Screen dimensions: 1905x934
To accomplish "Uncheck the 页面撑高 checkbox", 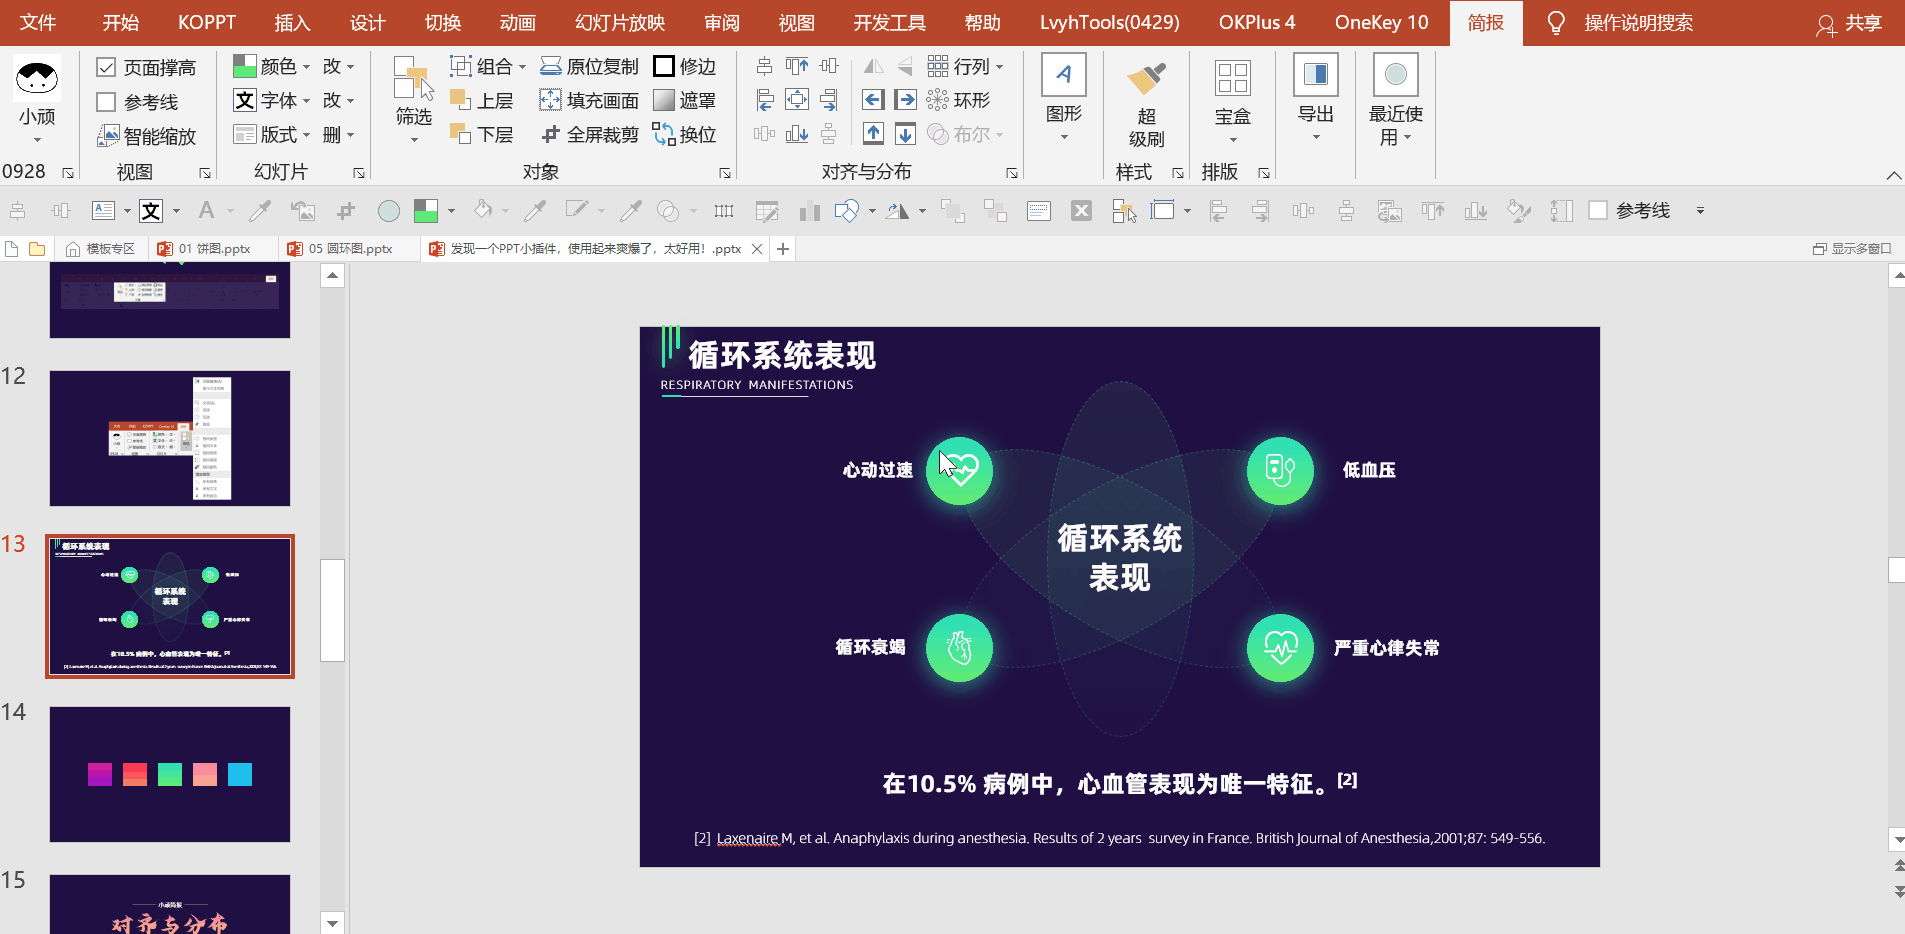I will click(x=106, y=68).
